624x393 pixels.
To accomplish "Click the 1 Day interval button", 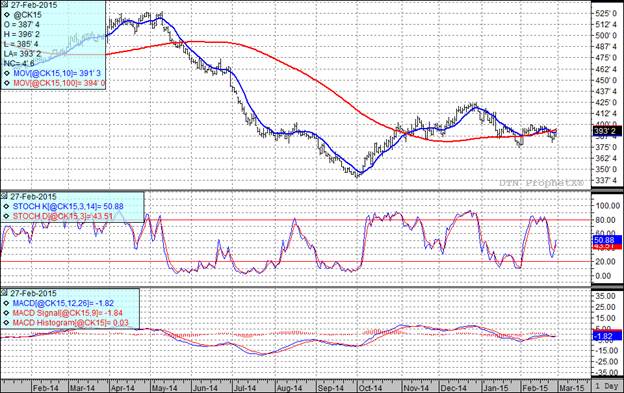I will pyautogui.click(x=607, y=386).
